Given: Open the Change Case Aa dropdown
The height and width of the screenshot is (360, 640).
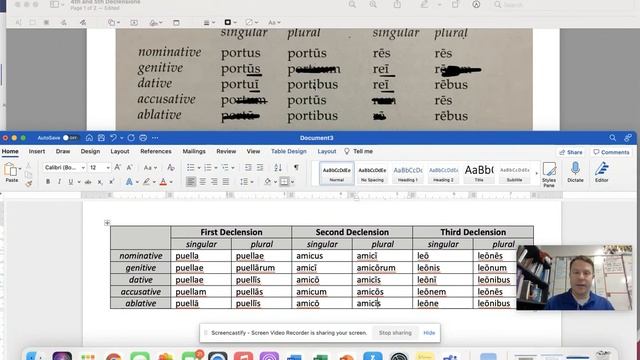Looking at the screenshot, I should point(149,167).
